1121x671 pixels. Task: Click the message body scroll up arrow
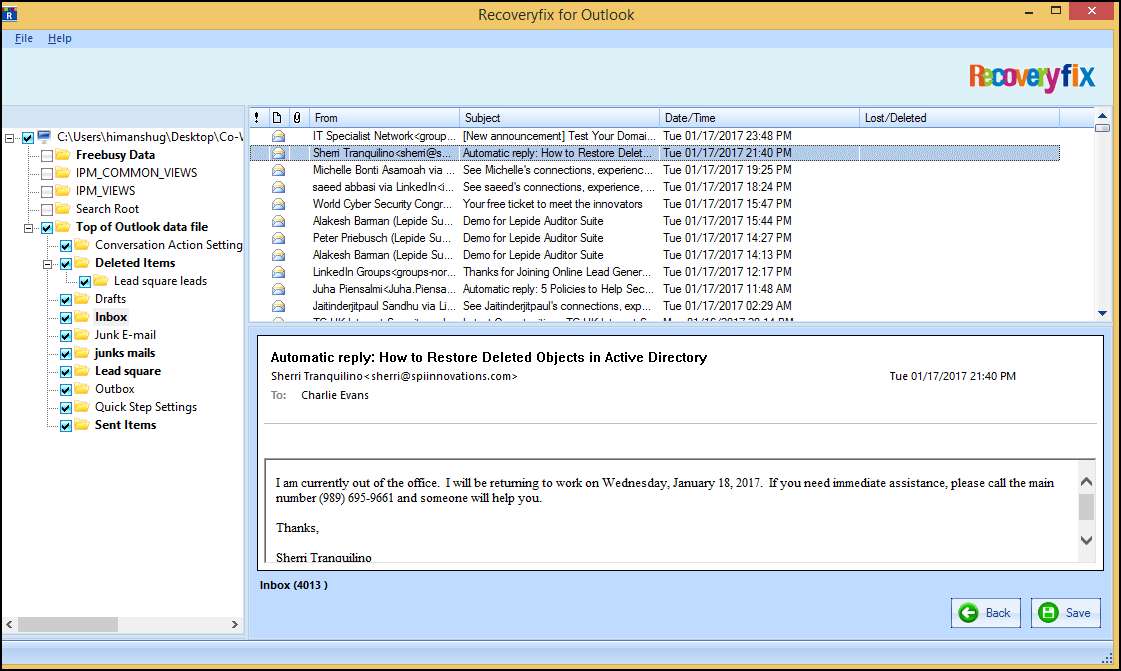coord(1086,482)
